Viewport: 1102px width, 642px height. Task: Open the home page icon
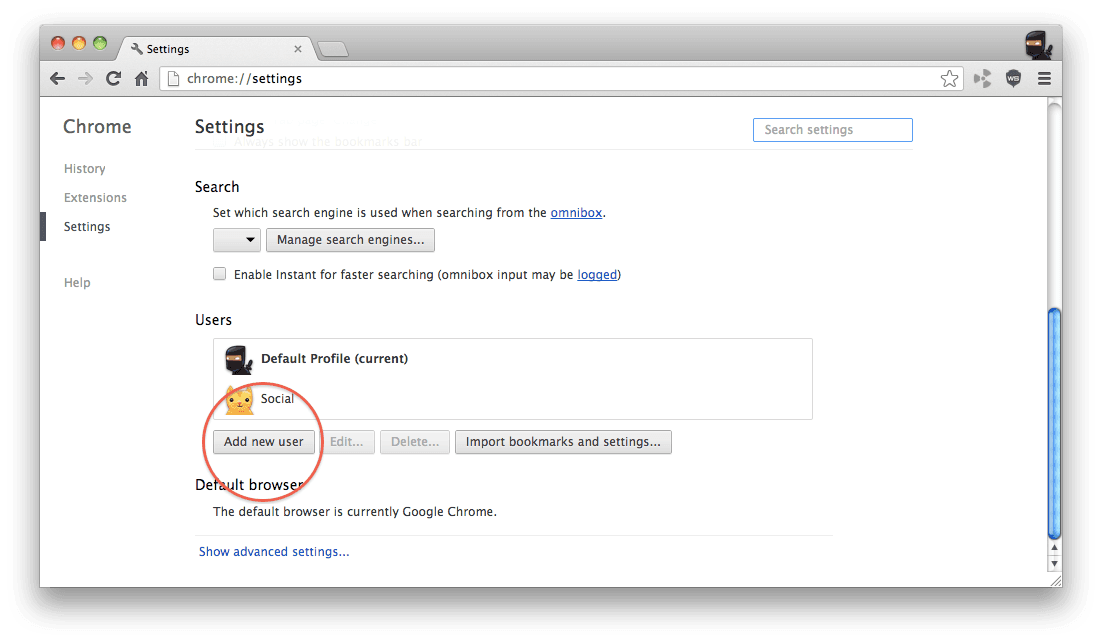pos(142,79)
